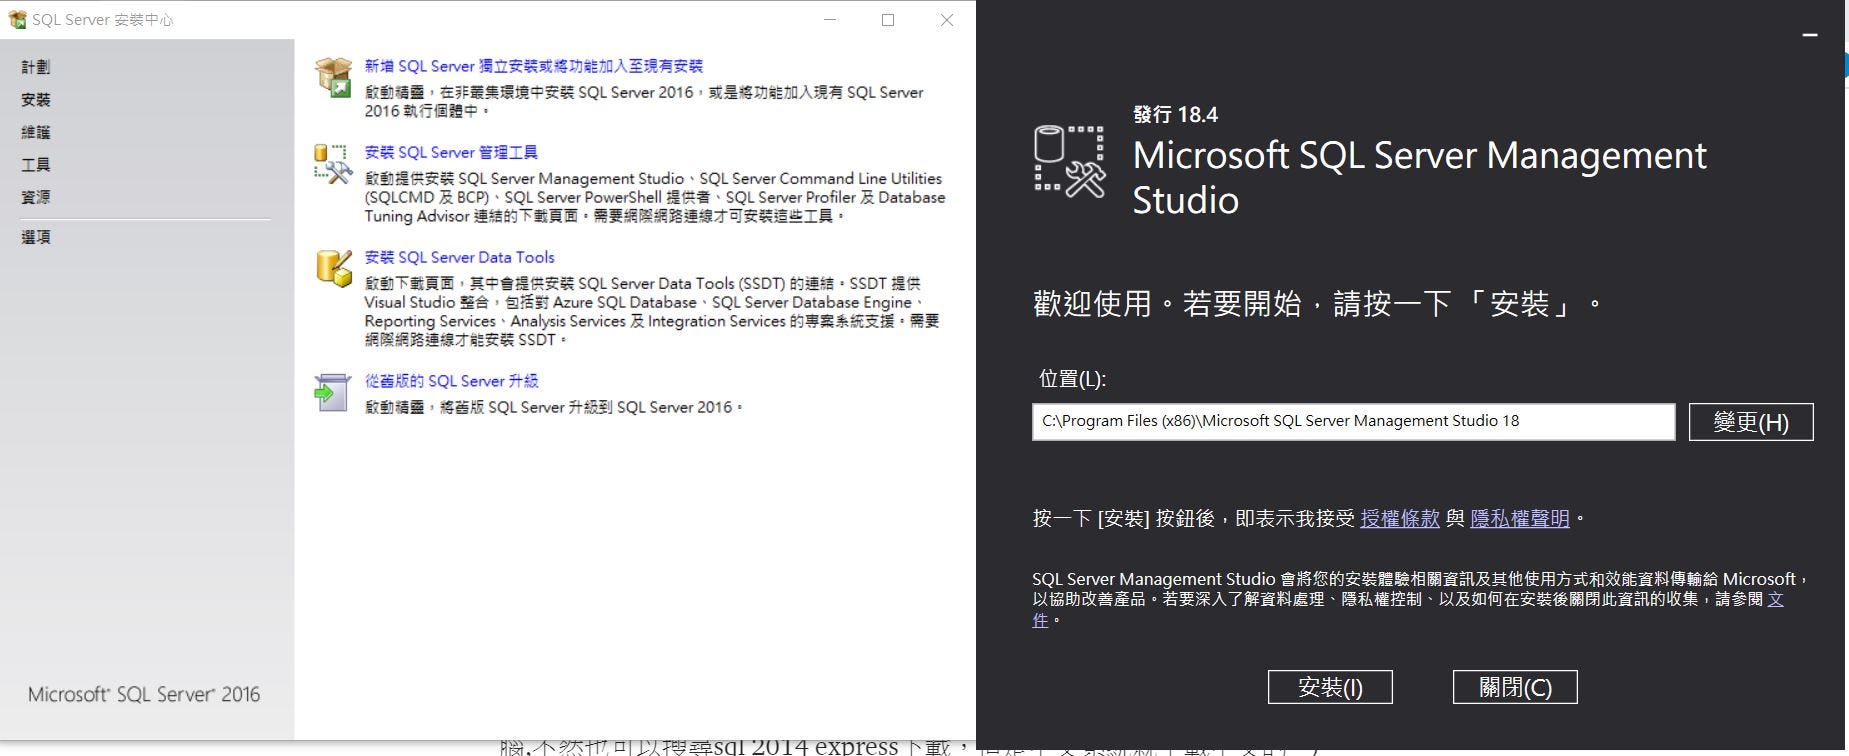Click the new SQL Server standalone installation icon
The image size is (1849, 756).
333,77
